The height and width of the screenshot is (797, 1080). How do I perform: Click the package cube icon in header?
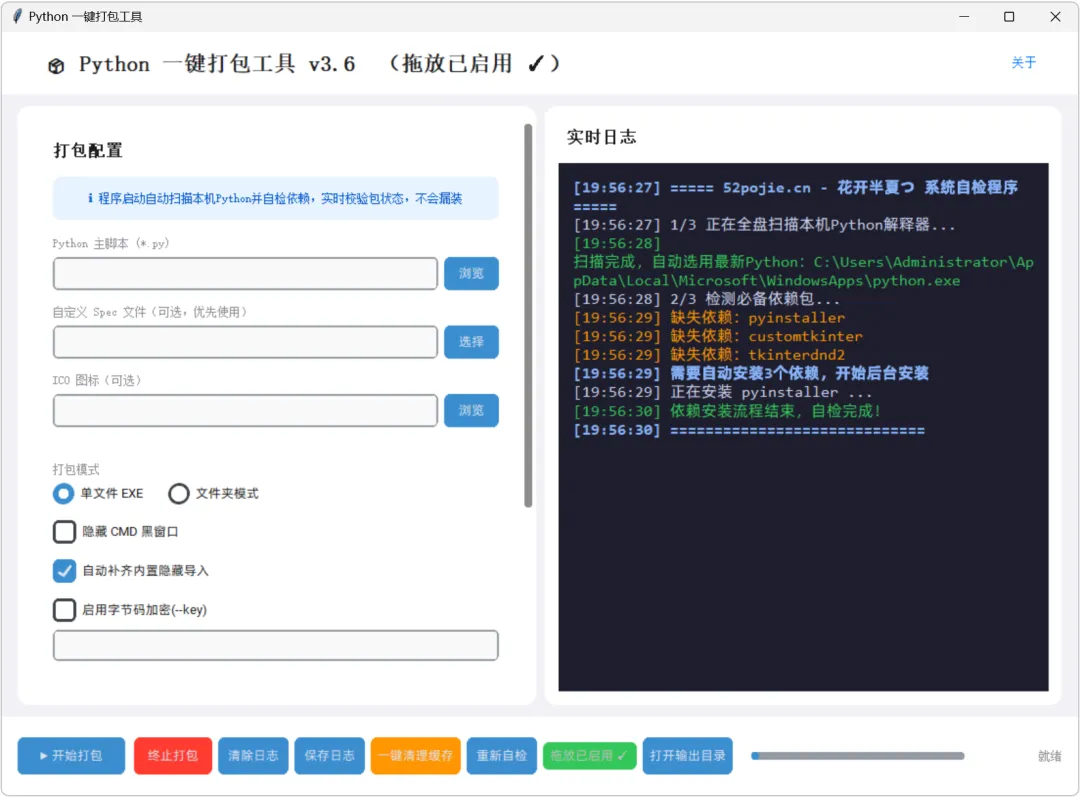(x=56, y=66)
